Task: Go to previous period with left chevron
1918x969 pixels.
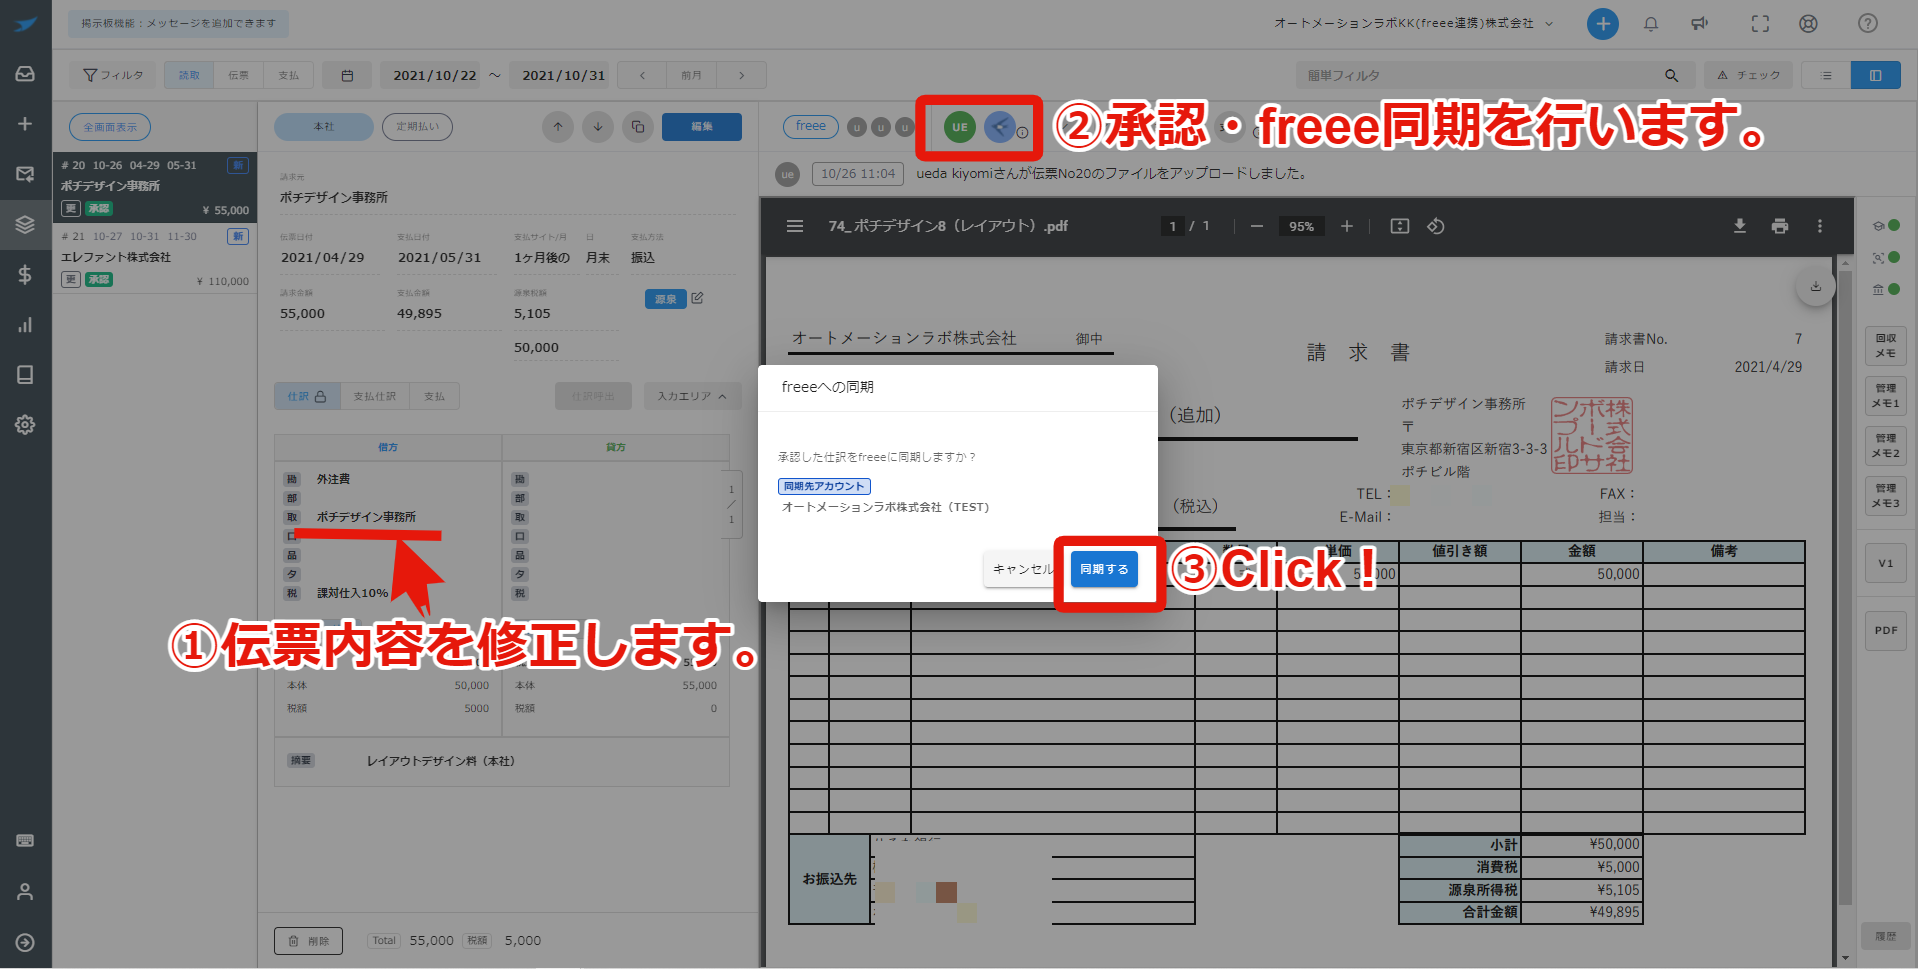Action: [642, 75]
